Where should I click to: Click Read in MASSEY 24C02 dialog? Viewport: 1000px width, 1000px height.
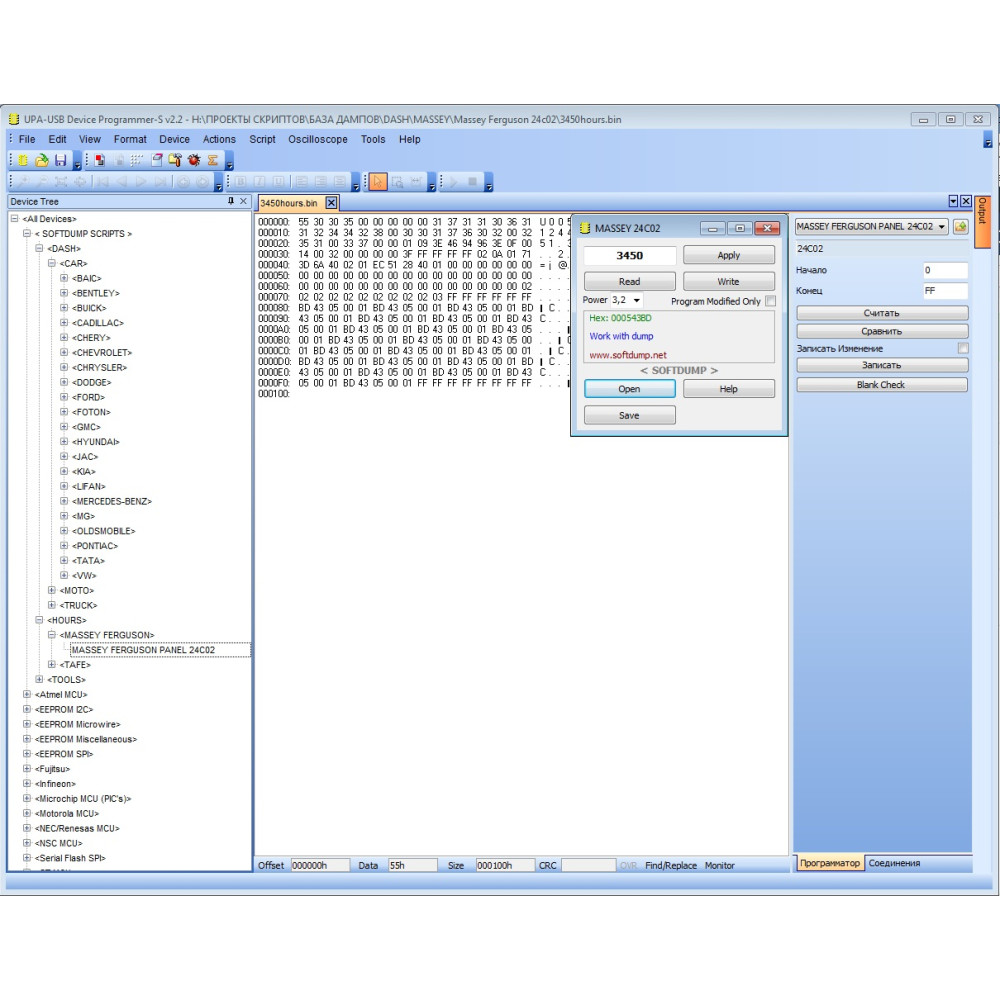[x=629, y=281]
